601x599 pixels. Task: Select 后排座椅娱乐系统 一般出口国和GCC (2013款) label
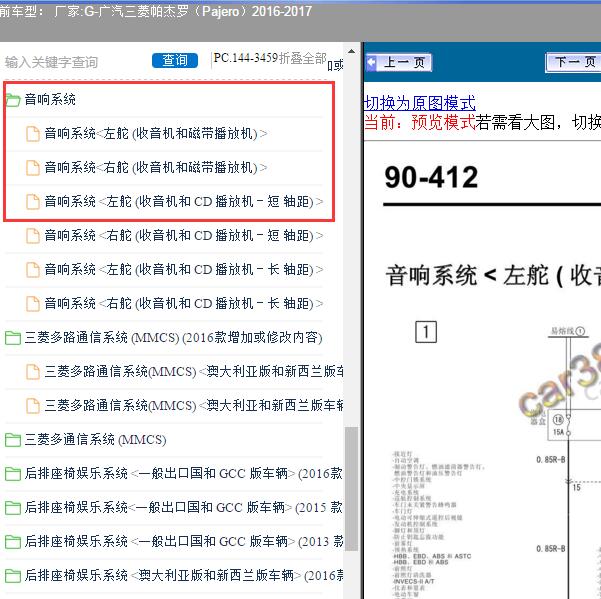184,541
